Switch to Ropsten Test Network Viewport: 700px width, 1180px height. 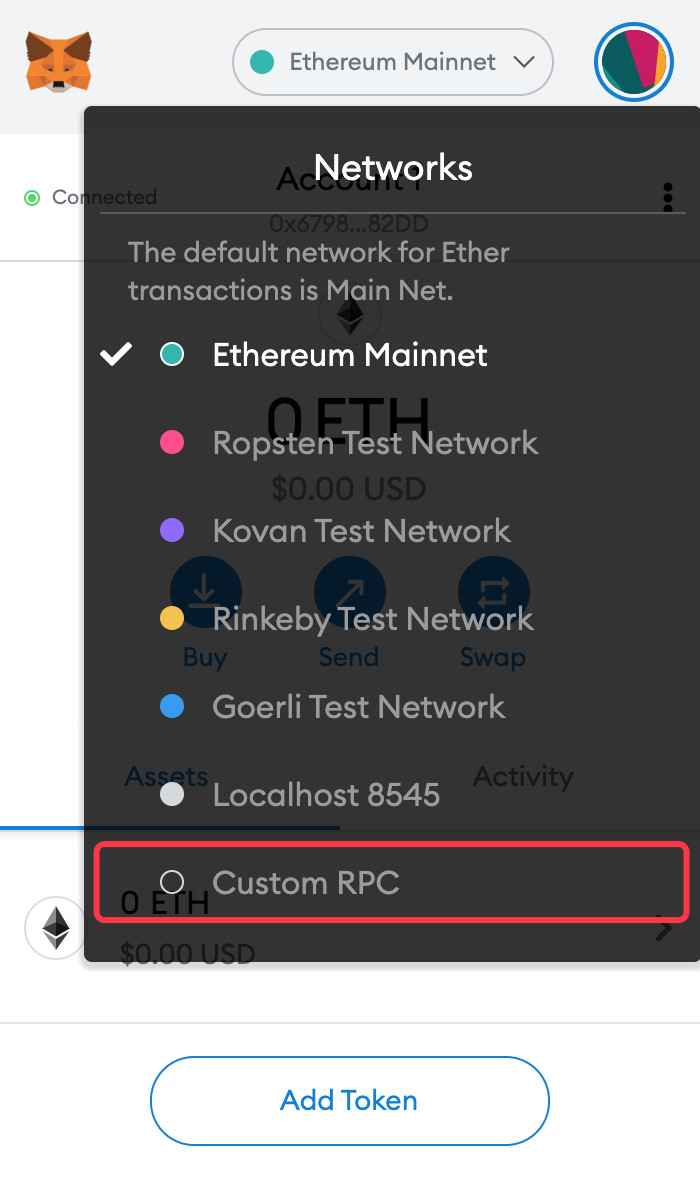pyautogui.click(x=391, y=442)
